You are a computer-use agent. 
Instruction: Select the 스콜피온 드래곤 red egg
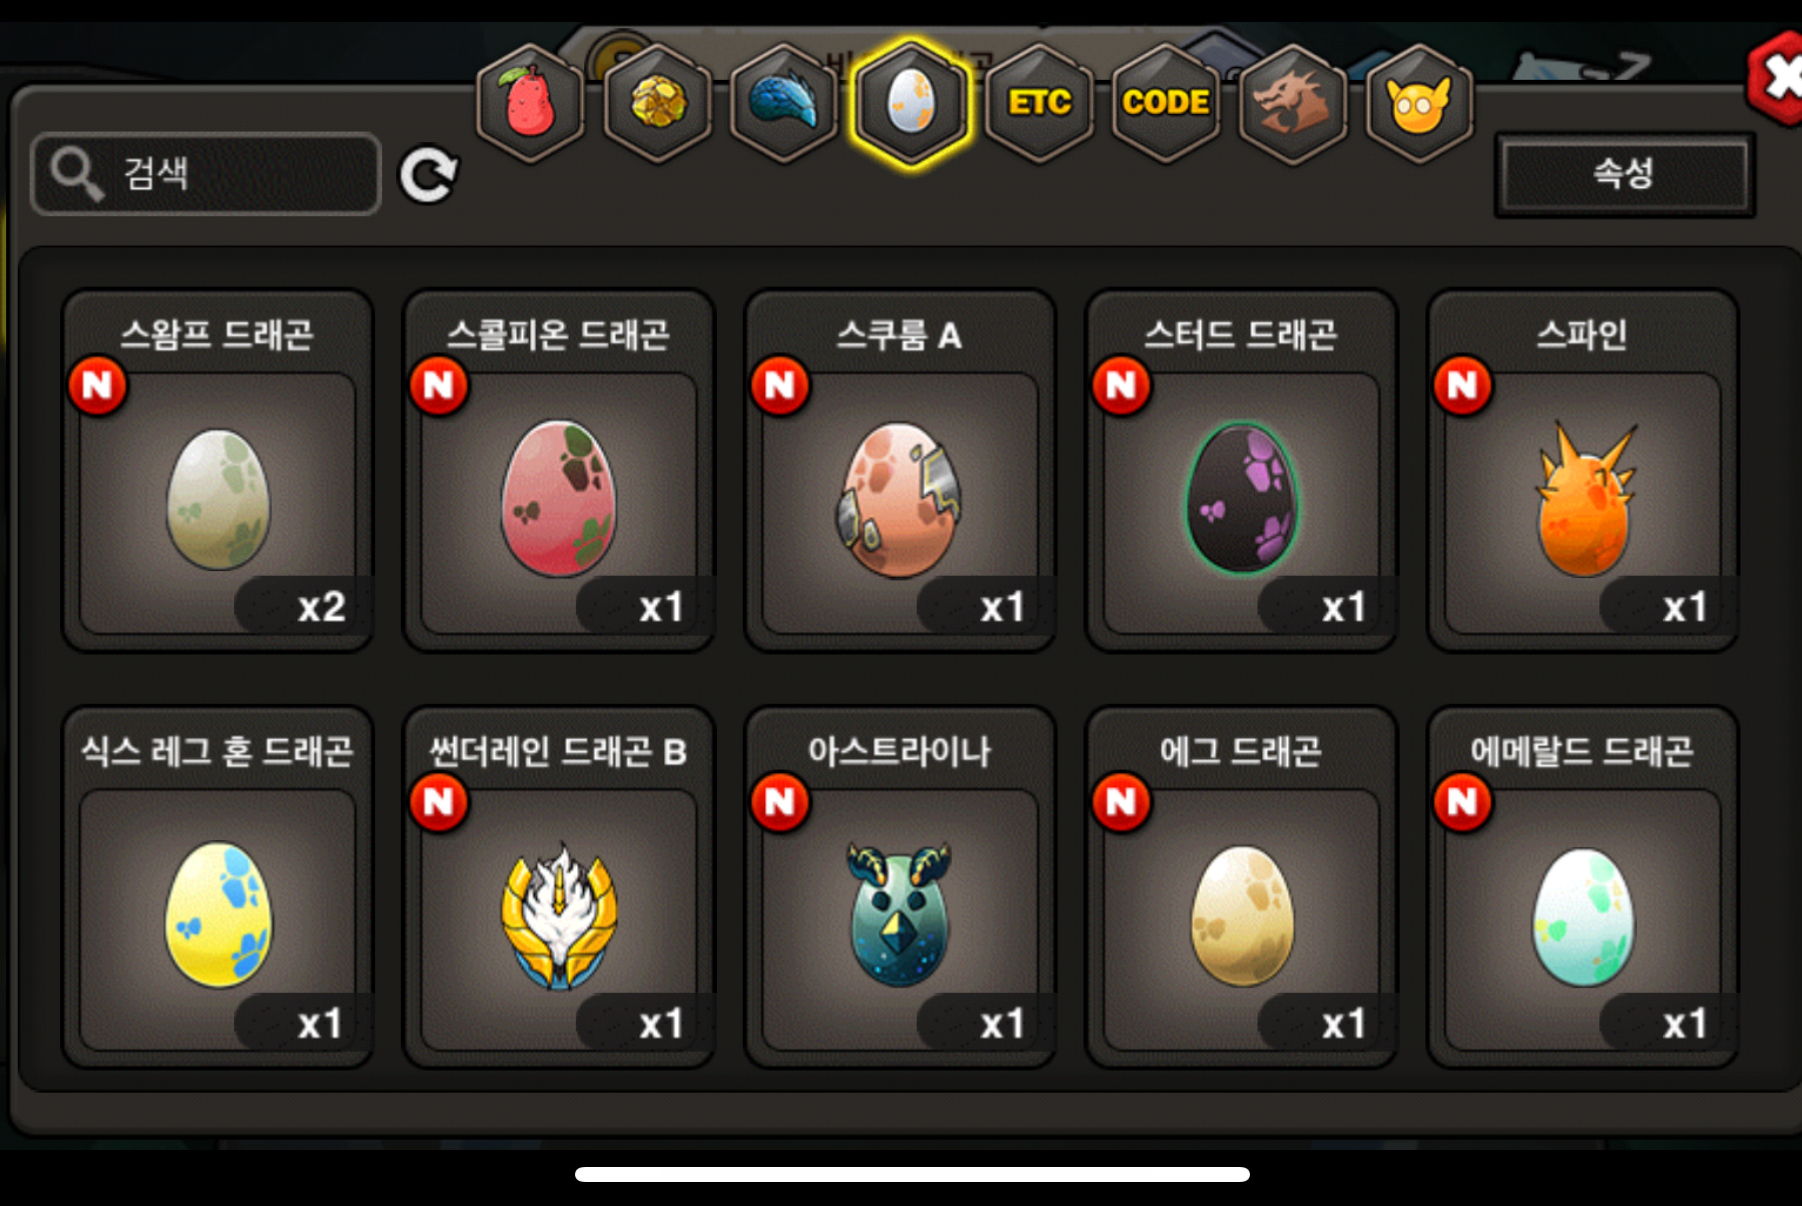tap(558, 471)
